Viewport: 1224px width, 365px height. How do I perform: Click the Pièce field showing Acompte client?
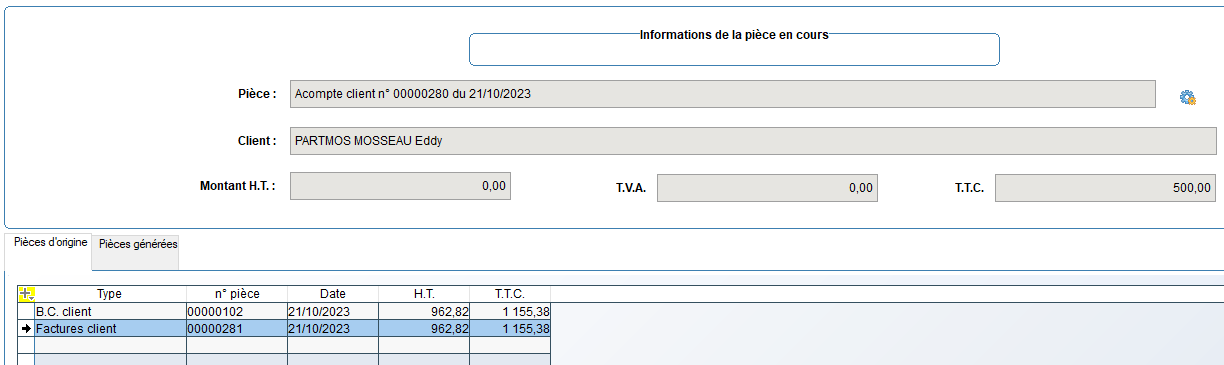(x=722, y=94)
